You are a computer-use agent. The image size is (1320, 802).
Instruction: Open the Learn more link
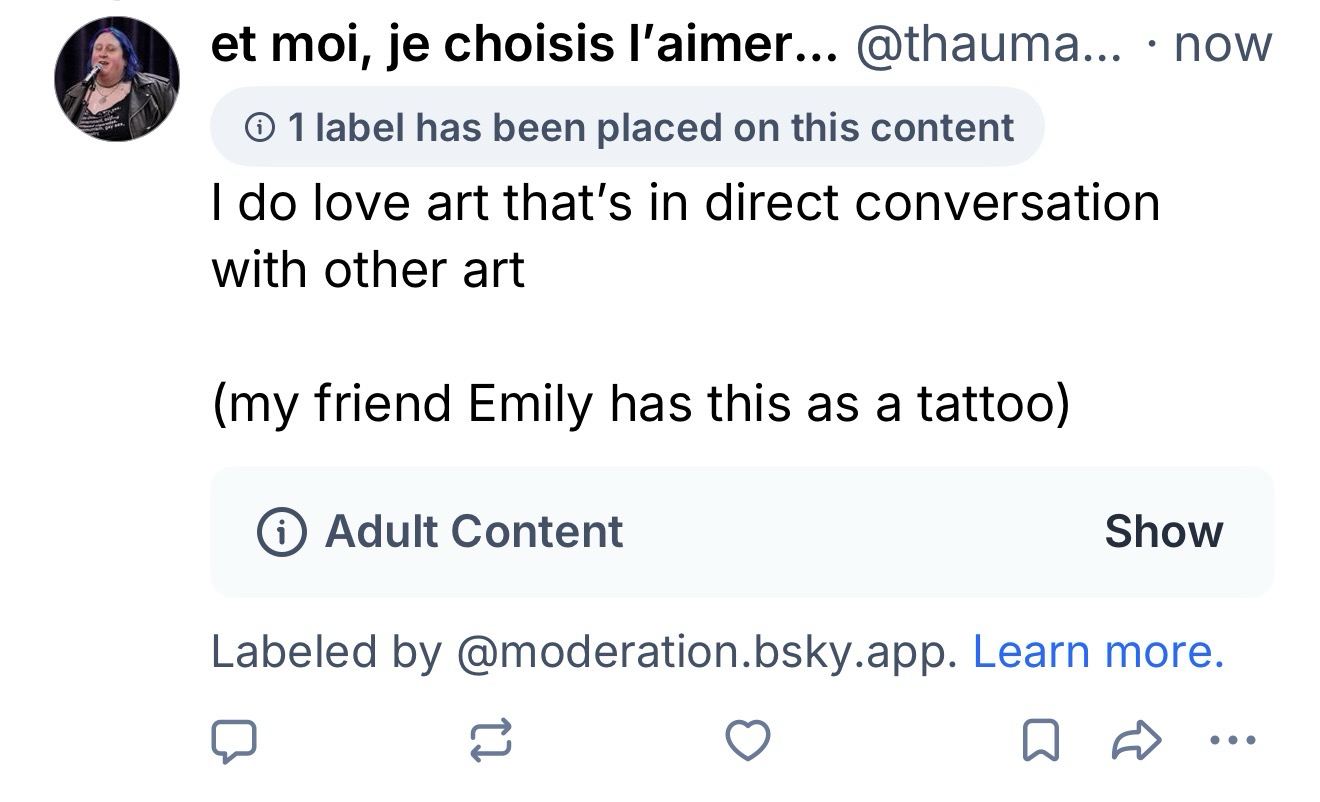point(1098,652)
